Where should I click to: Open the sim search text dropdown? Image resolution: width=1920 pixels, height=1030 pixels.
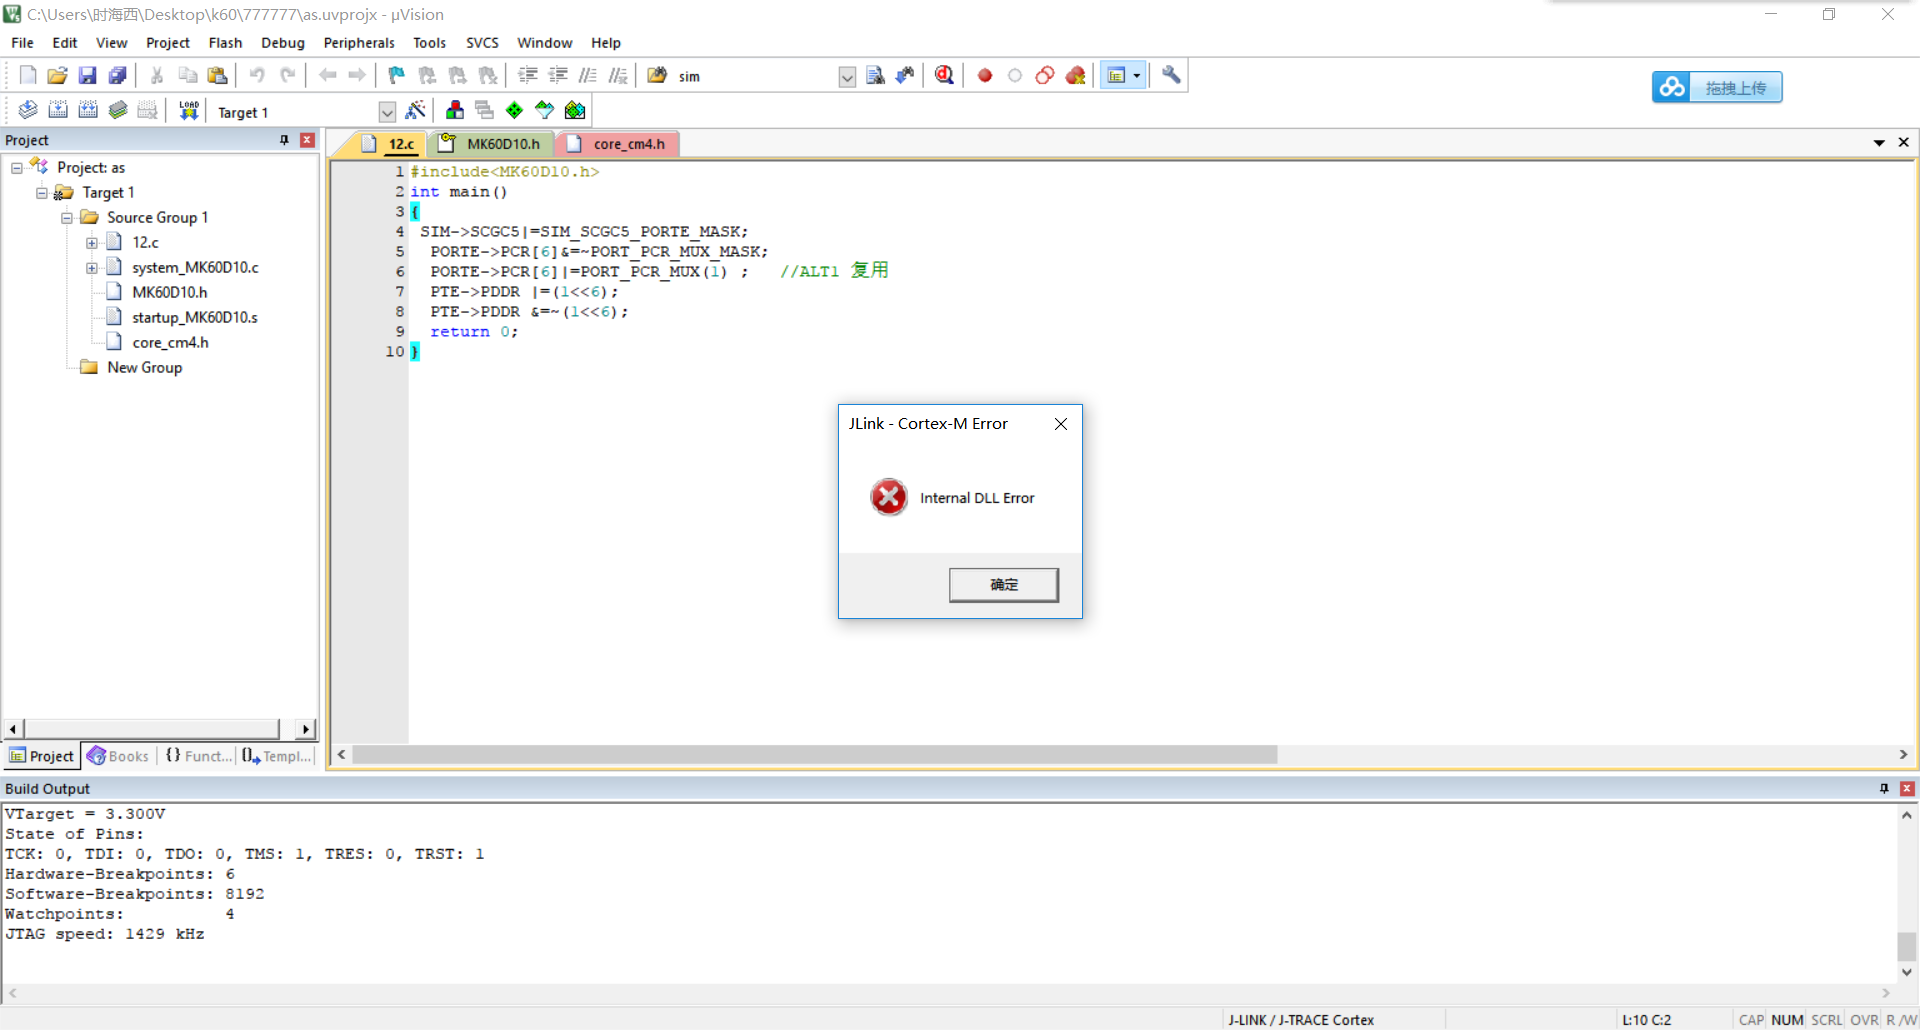coord(847,77)
